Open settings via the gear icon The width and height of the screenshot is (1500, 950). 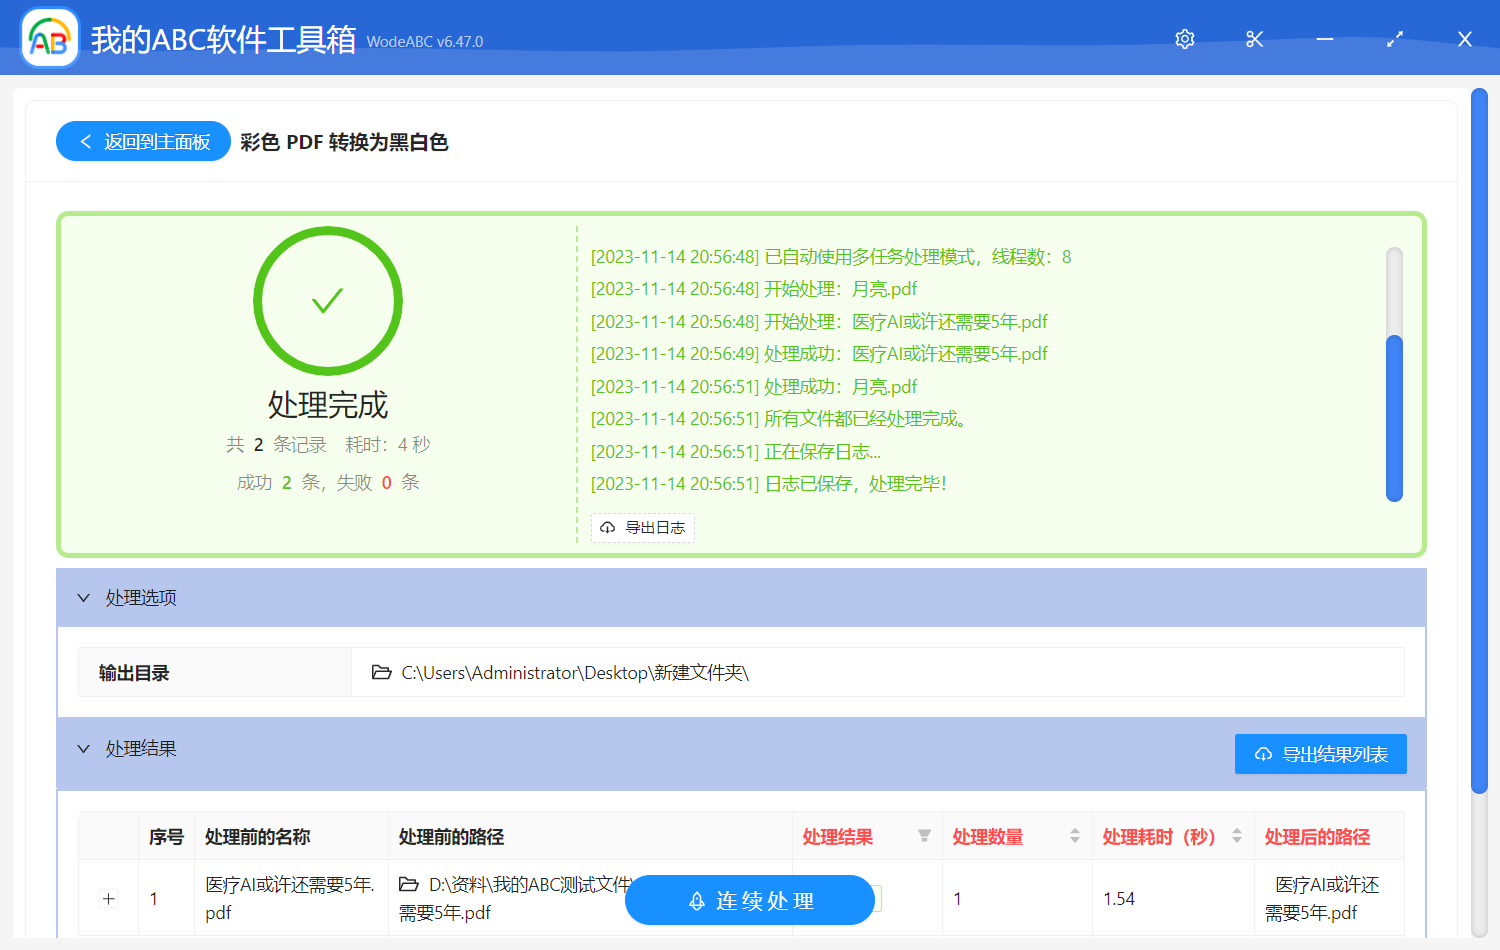pos(1184,39)
